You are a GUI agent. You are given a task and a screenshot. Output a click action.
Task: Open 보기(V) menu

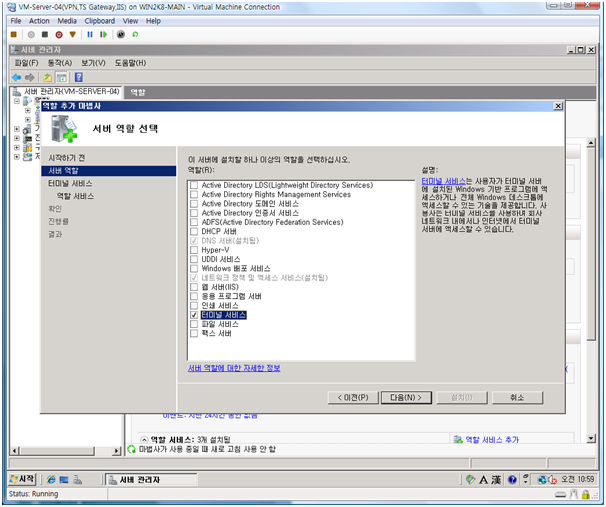click(x=93, y=63)
